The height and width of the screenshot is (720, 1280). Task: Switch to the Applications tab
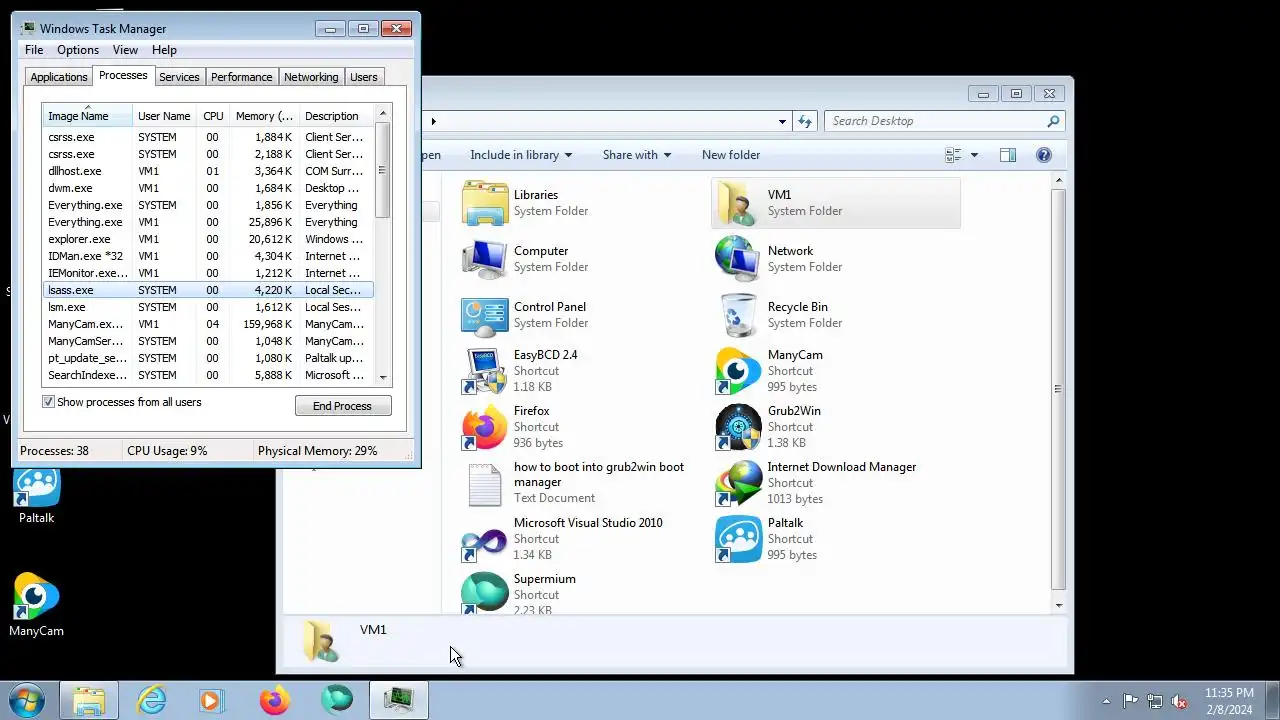59,77
